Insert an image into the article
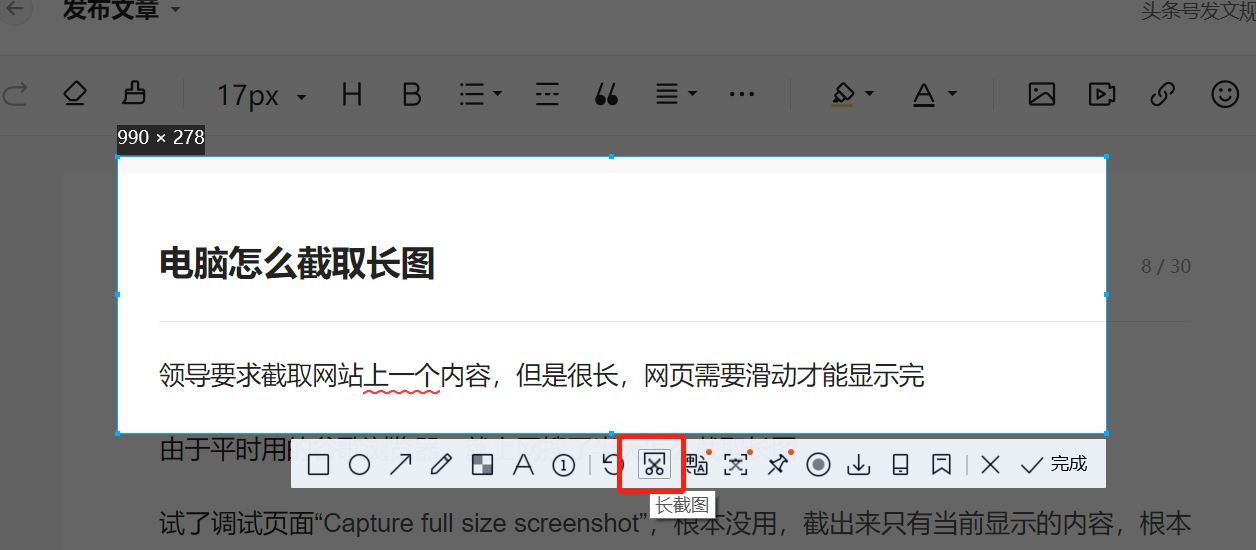 (x=1042, y=95)
